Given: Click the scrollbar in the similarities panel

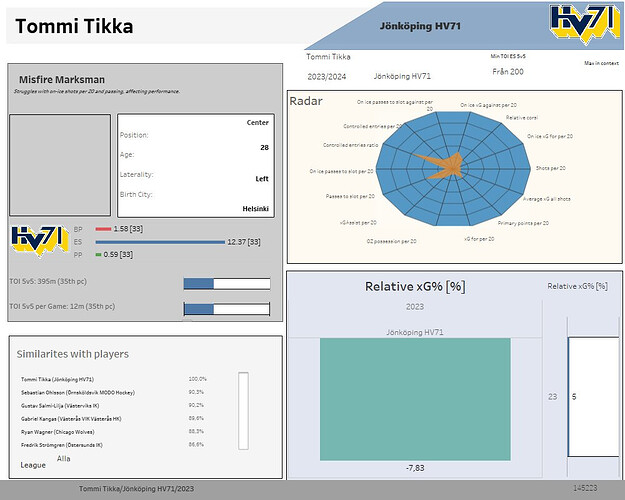Looking at the screenshot, I should tap(244, 411).
